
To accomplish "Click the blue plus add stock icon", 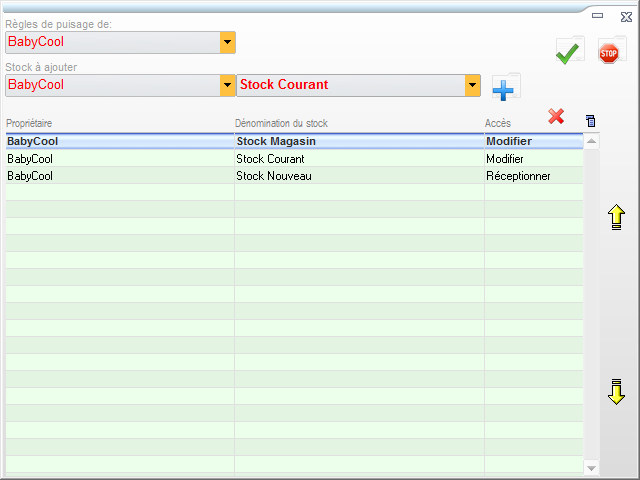I will [x=504, y=89].
